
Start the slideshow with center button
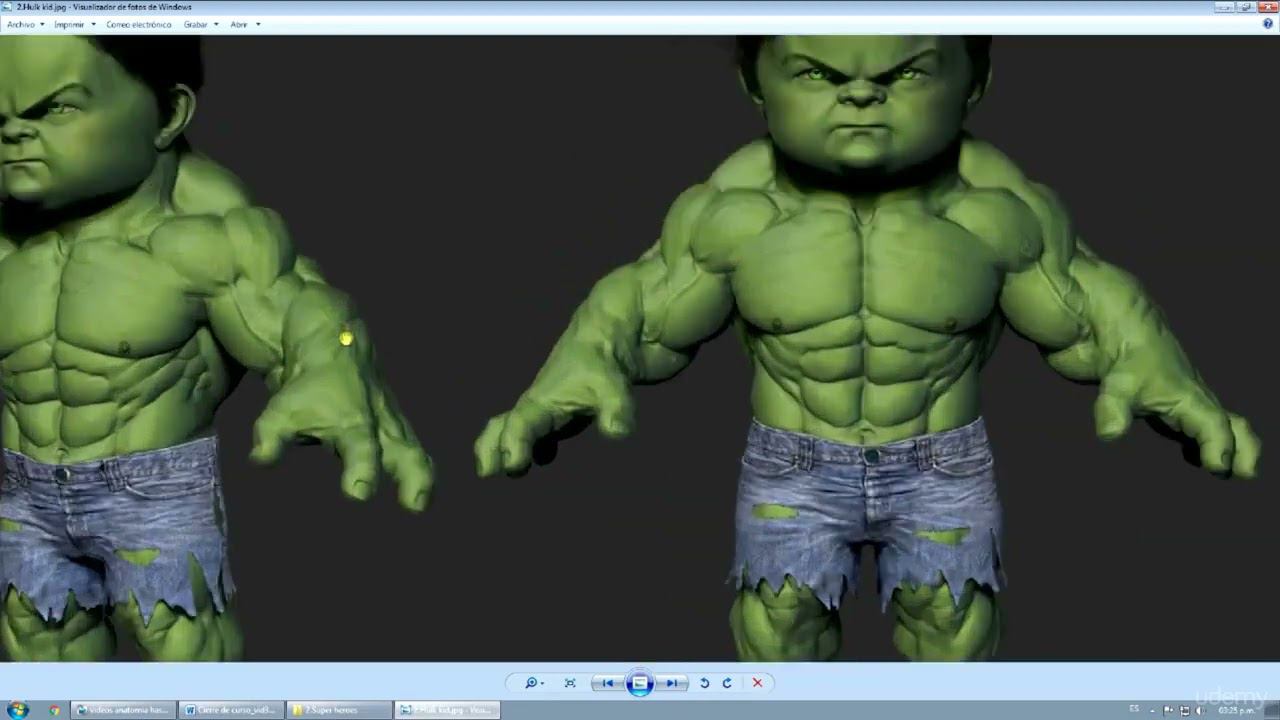640,683
